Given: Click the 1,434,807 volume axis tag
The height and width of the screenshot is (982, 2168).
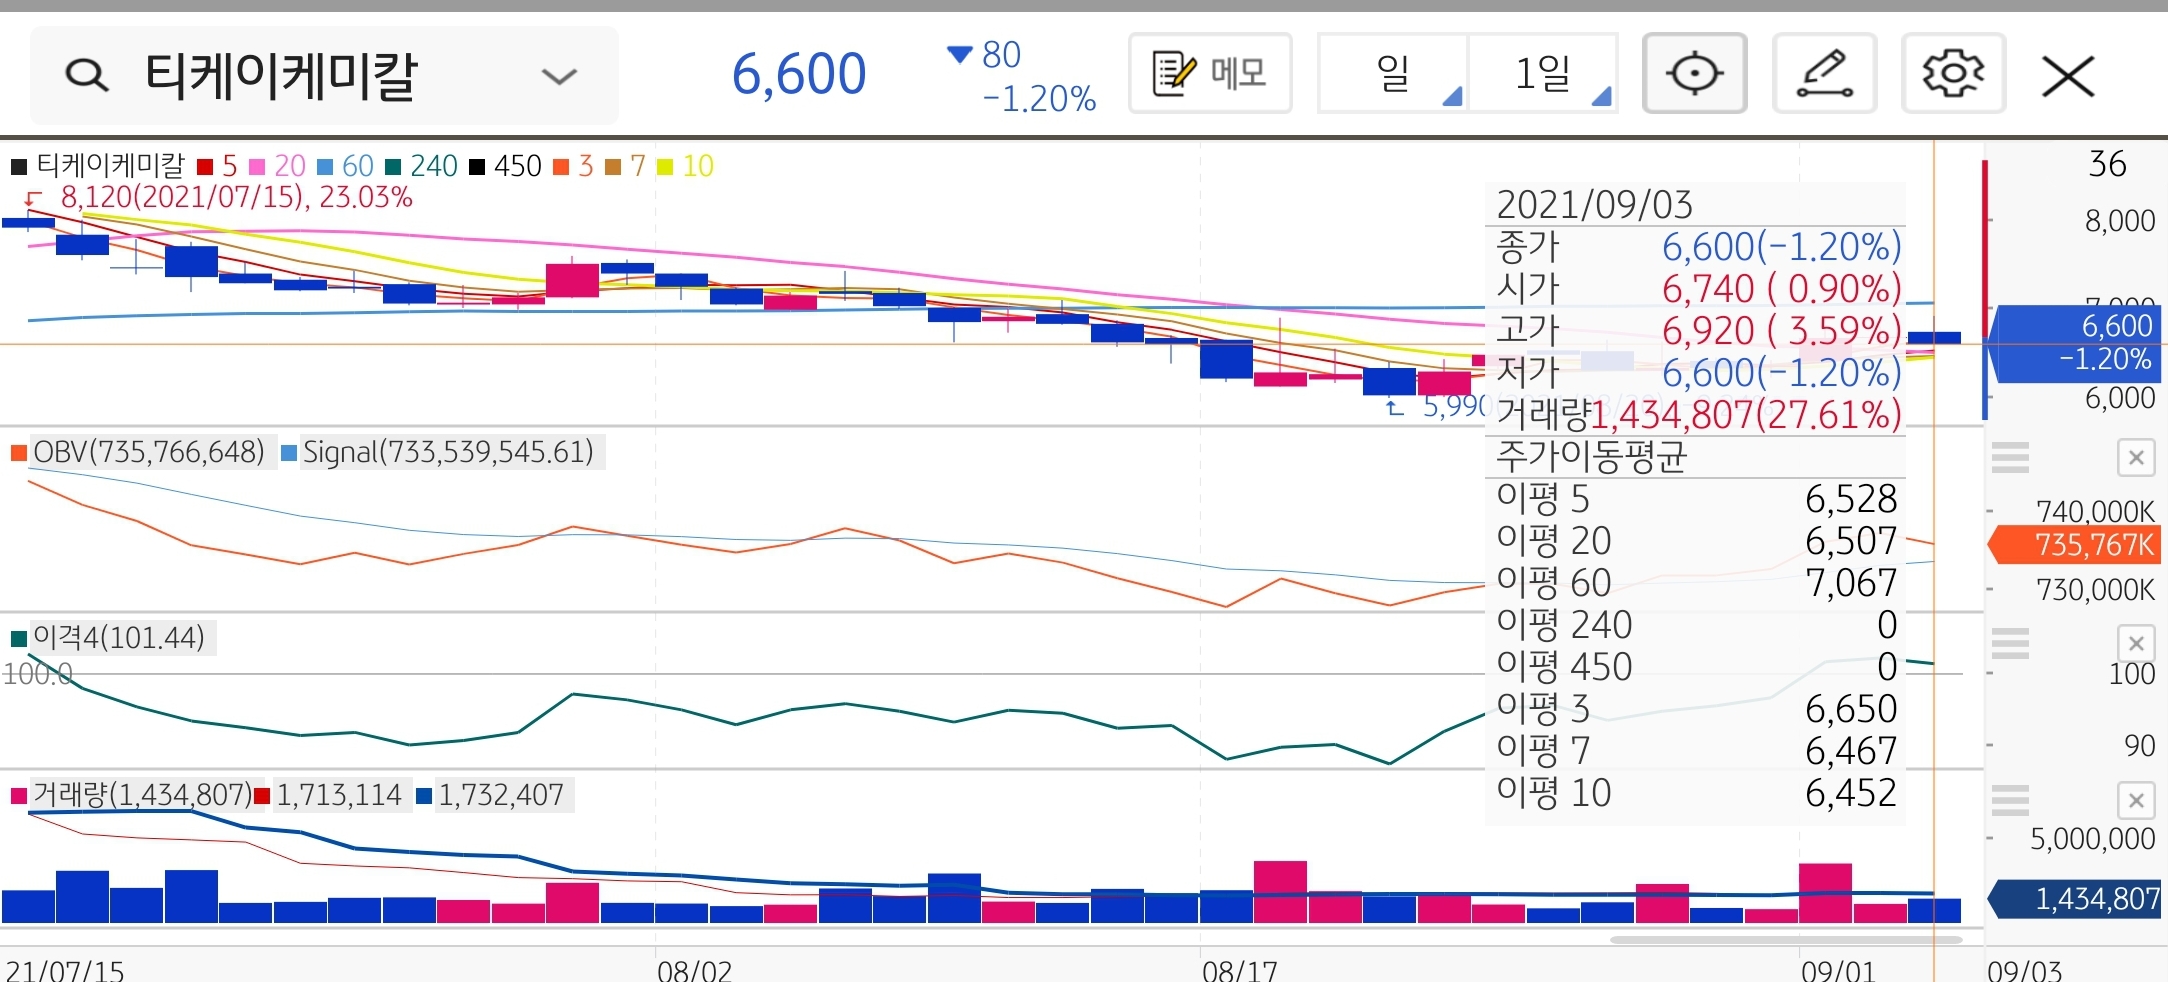Looking at the screenshot, I should pos(2076,899).
